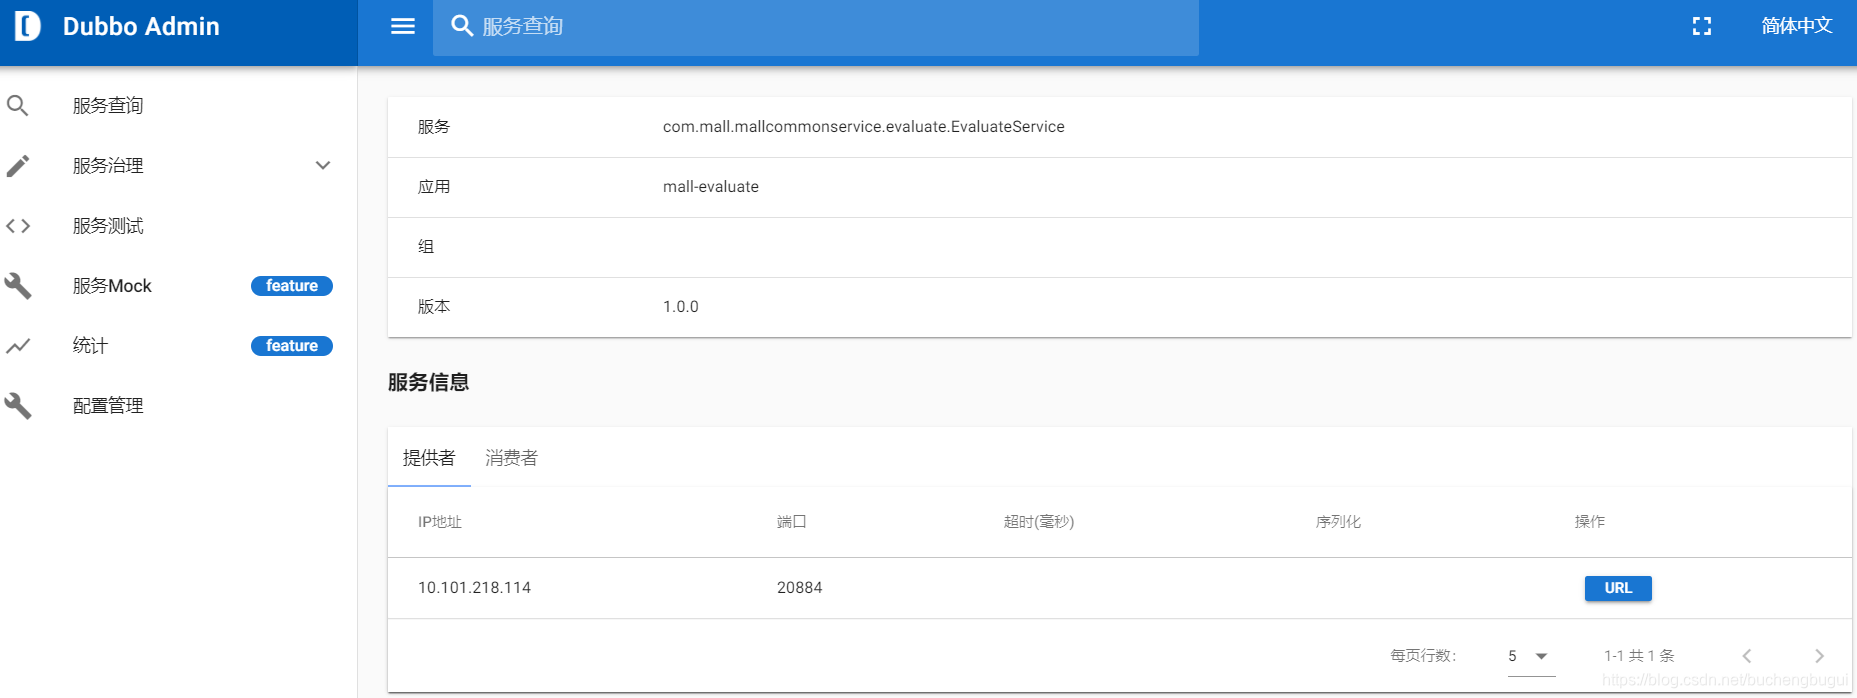Click the 组 row label
1857x698 pixels.
426,247
